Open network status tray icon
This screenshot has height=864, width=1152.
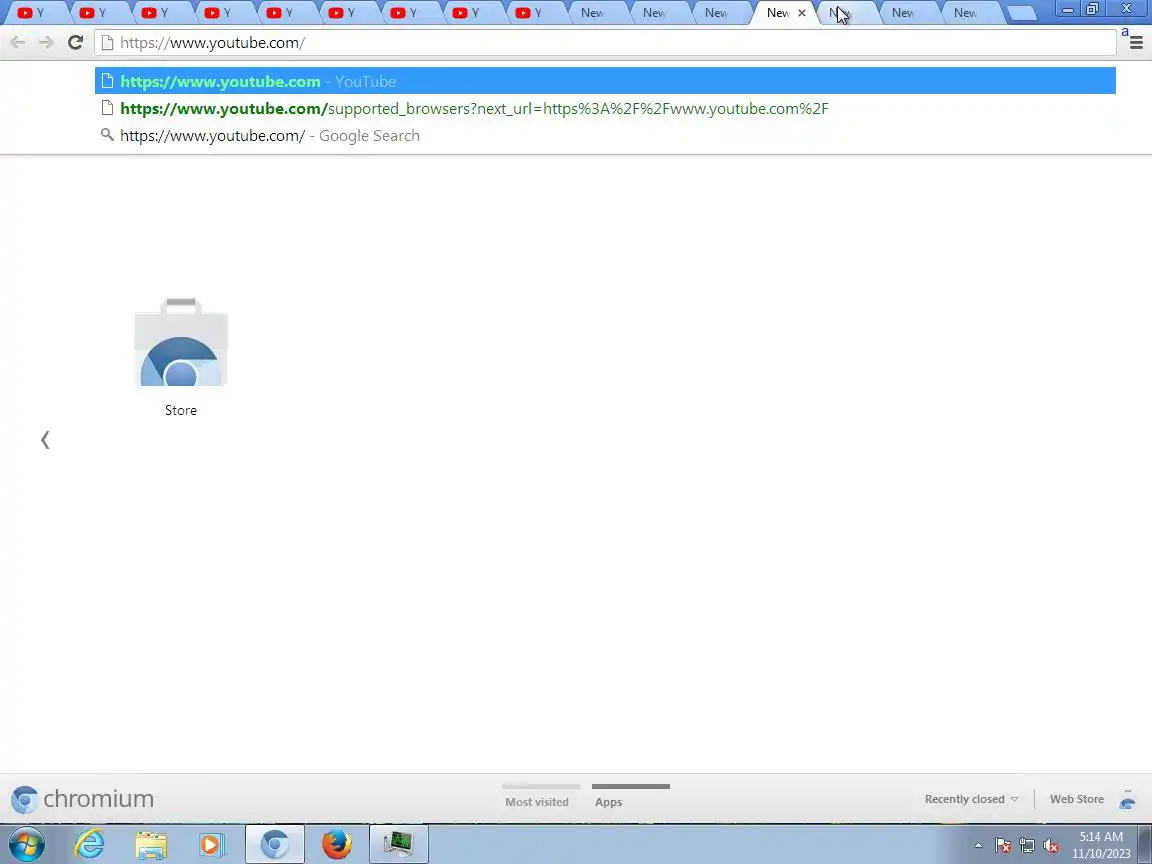click(x=1027, y=846)
